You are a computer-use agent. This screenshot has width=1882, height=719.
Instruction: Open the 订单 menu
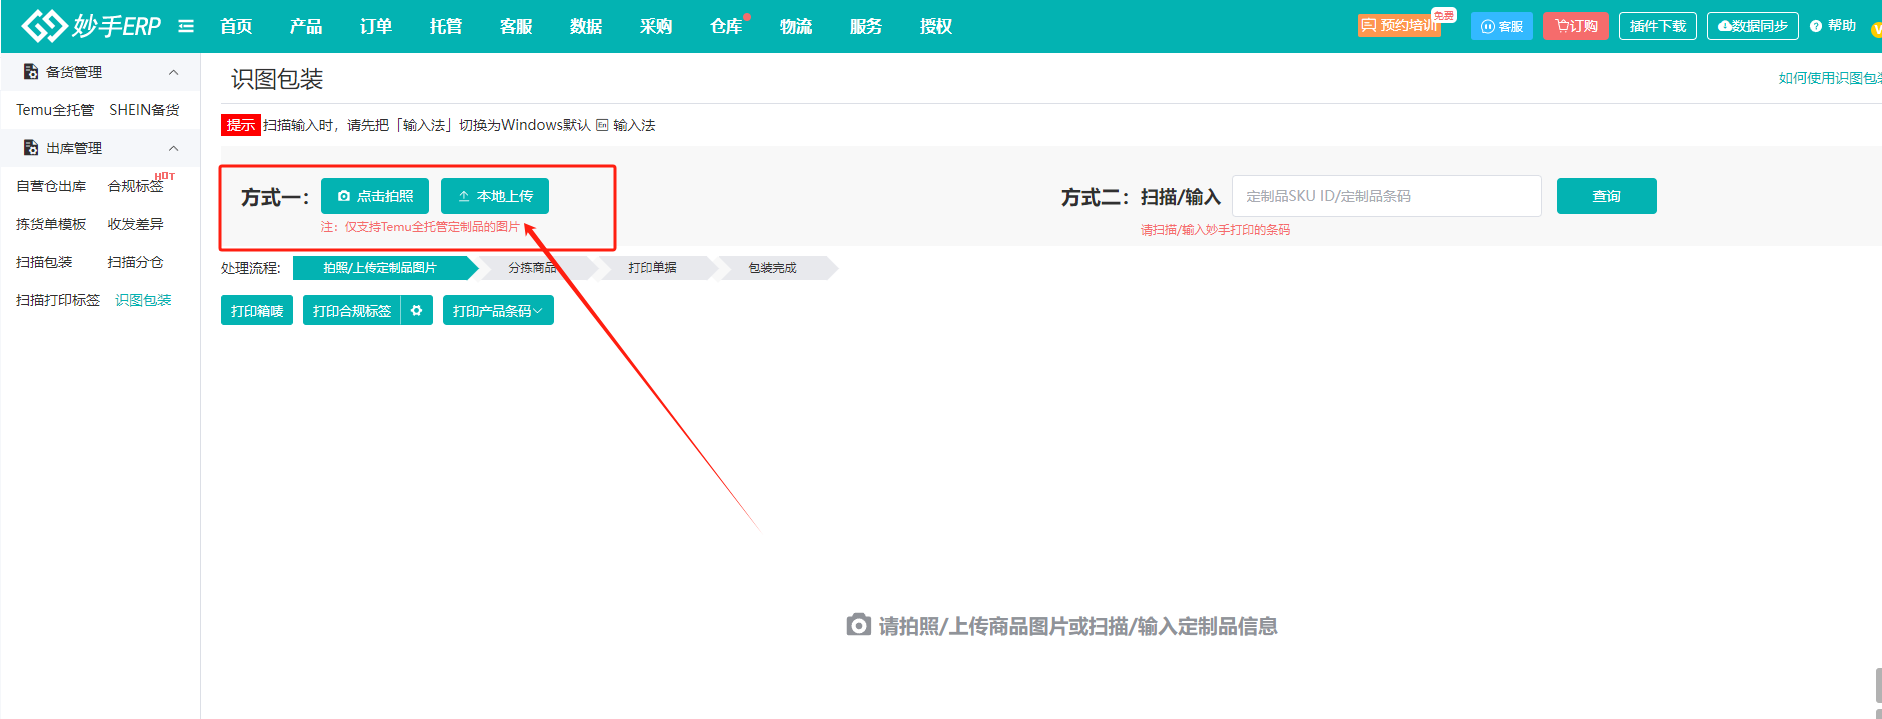[x=376, y=26]
